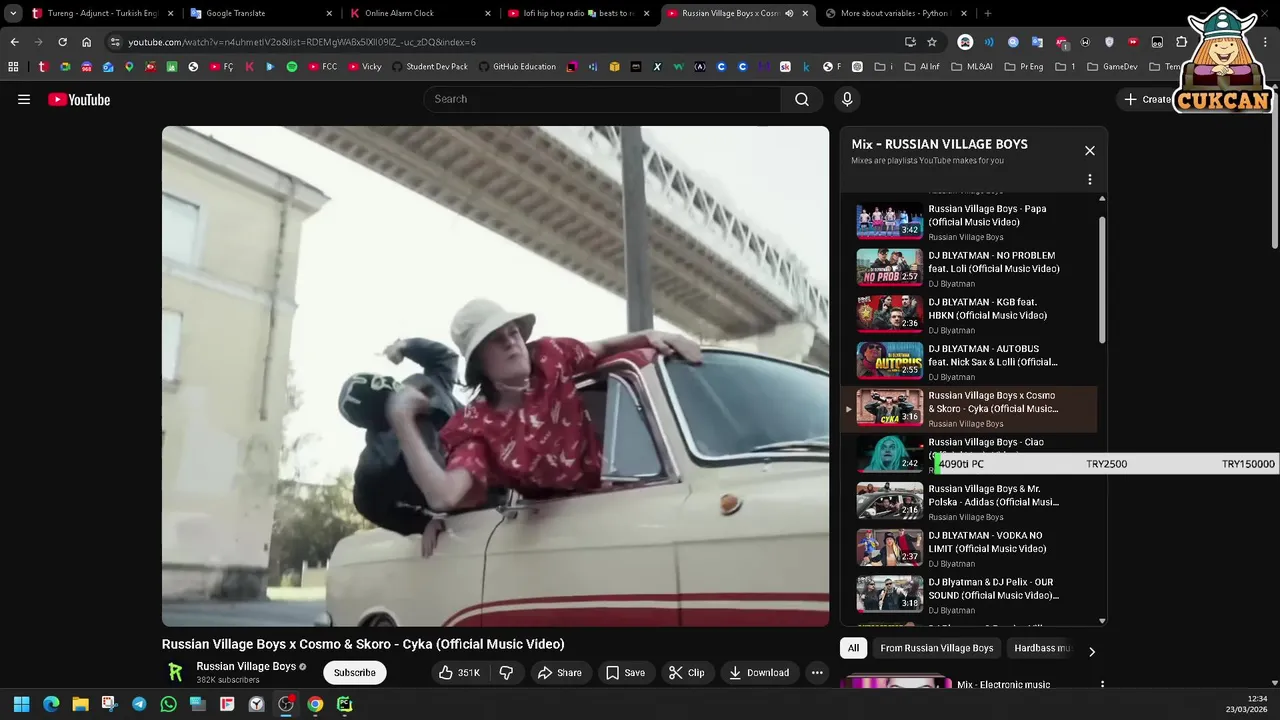
Task: Reload the current page
Action: click(62, 42)
